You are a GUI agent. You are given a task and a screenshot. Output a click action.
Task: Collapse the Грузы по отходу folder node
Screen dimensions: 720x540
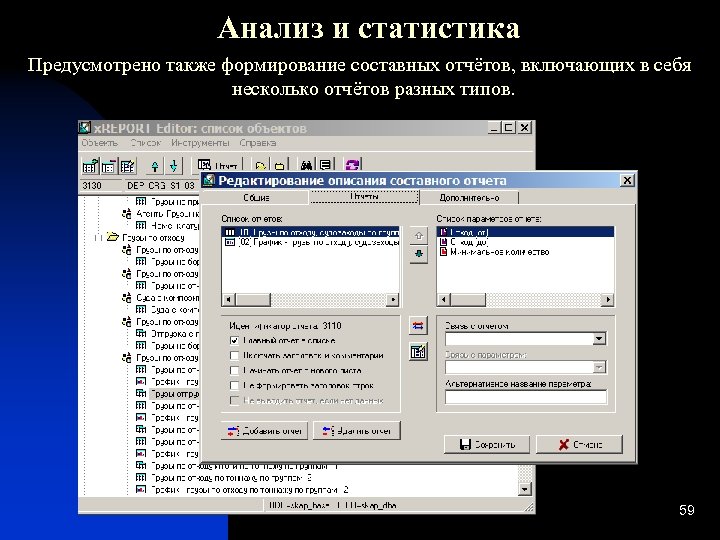click(98, 237)
